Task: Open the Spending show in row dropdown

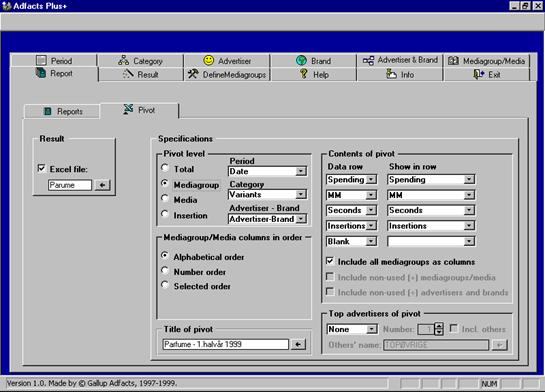Action: point(469,179)
